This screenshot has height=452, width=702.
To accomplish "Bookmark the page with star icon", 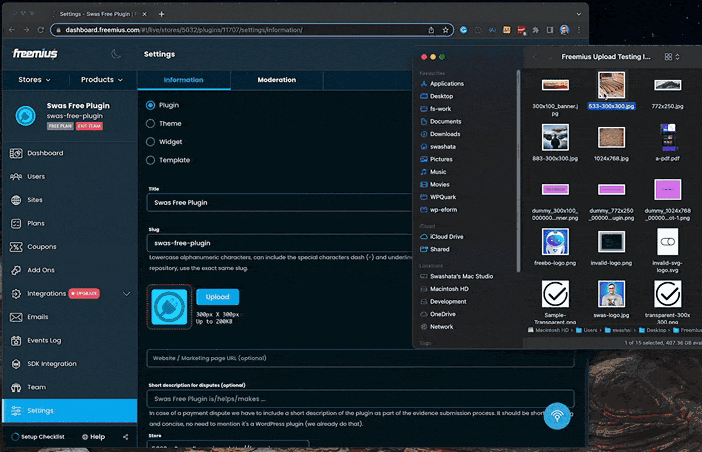I will (x=445, y=30).
